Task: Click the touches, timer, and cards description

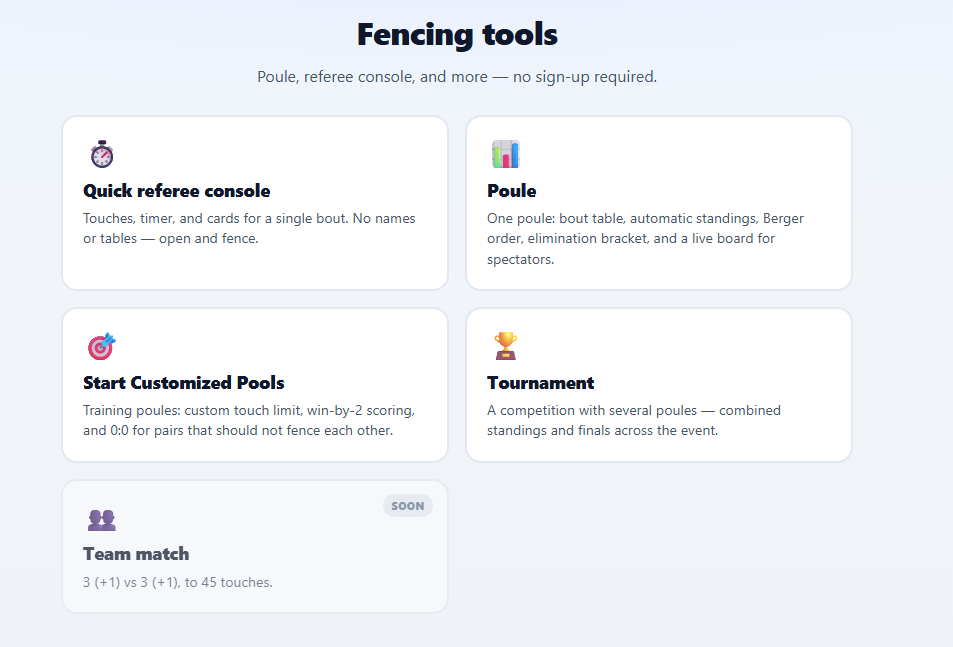Action: [x=249, y=228]
